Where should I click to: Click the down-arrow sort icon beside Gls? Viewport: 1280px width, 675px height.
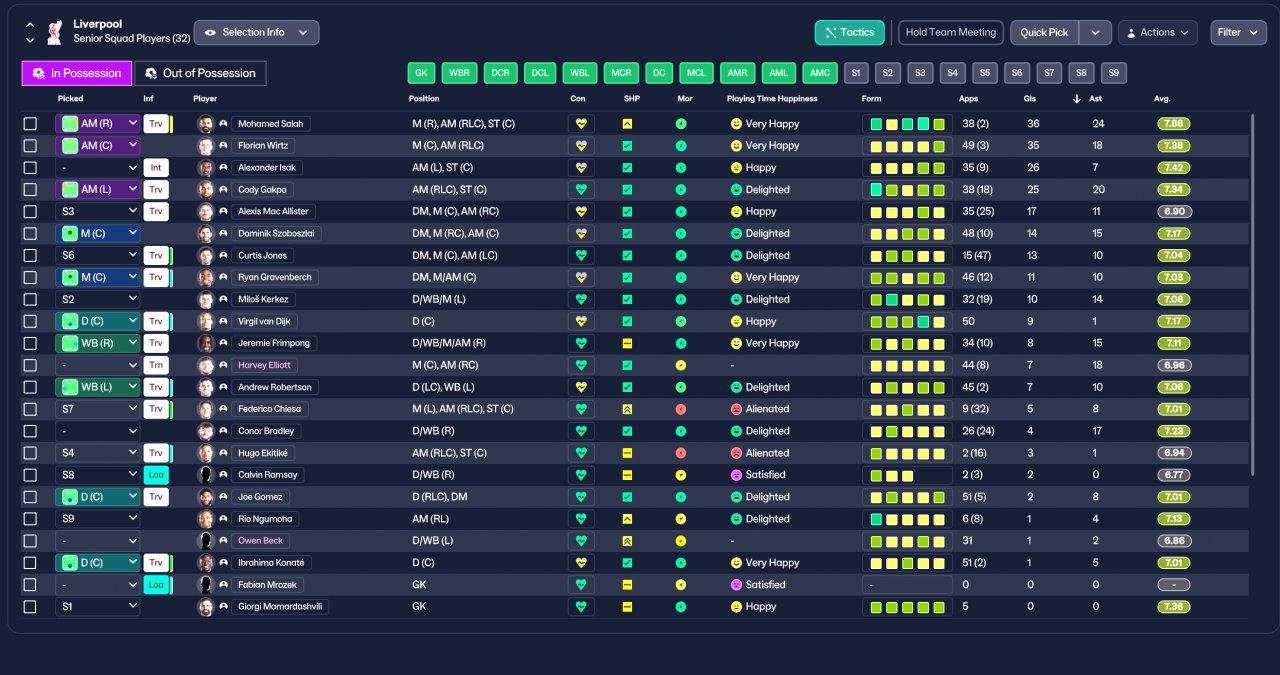1077,99
